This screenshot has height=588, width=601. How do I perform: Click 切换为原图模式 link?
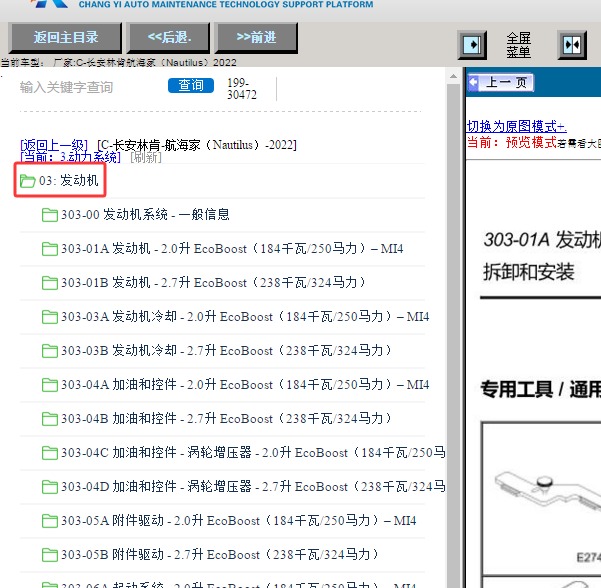(x=516, y=126)
